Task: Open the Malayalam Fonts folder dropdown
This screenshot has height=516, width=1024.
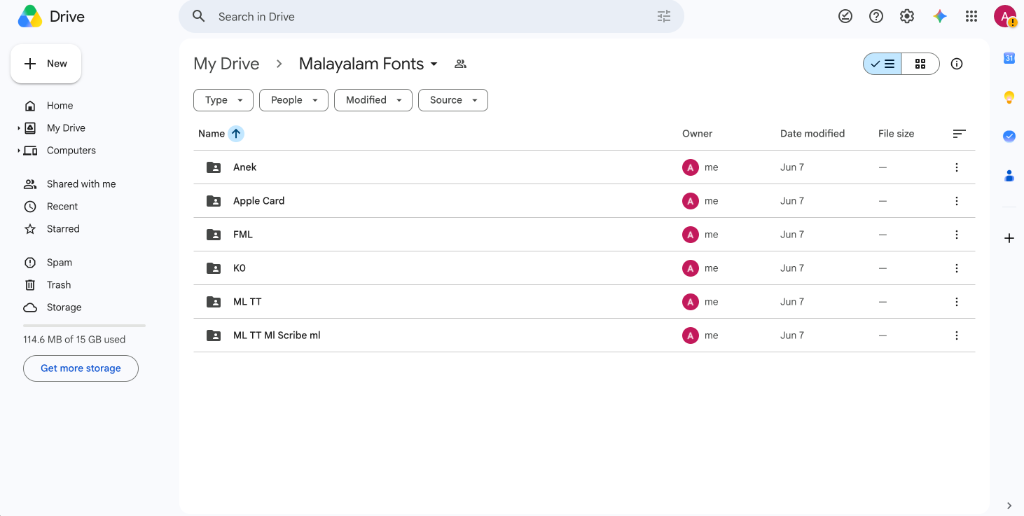Action: pyautogui.click(x=370, y=64)
